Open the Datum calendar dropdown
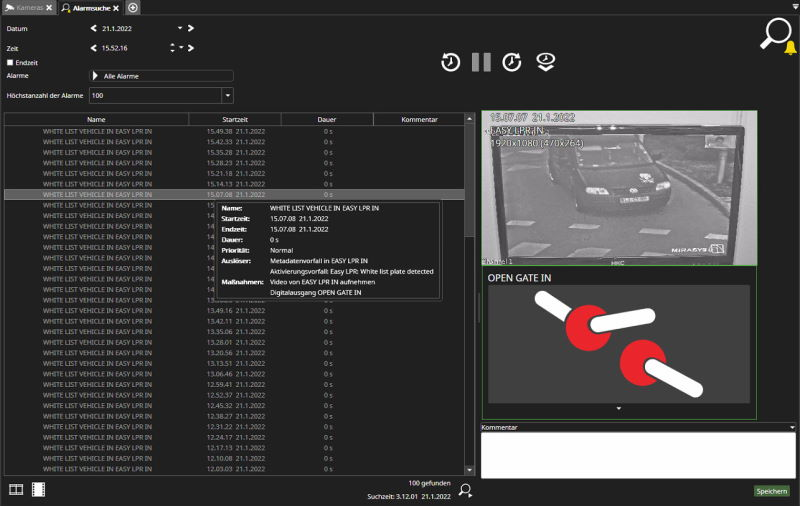800x506 pixels. (x=180, y=29)
